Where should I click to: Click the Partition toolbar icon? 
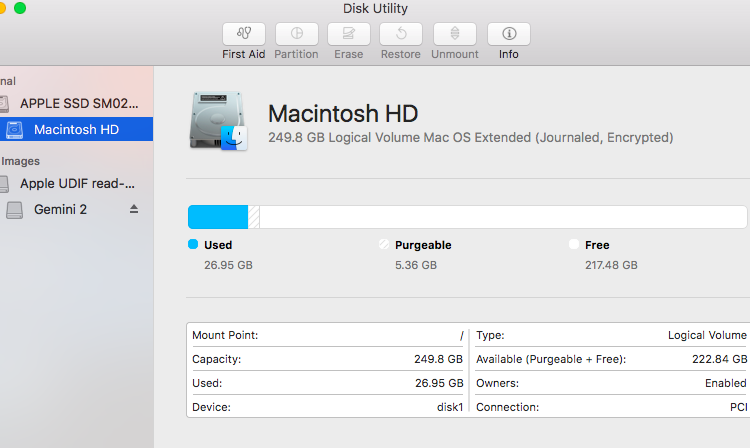[296, 34]
